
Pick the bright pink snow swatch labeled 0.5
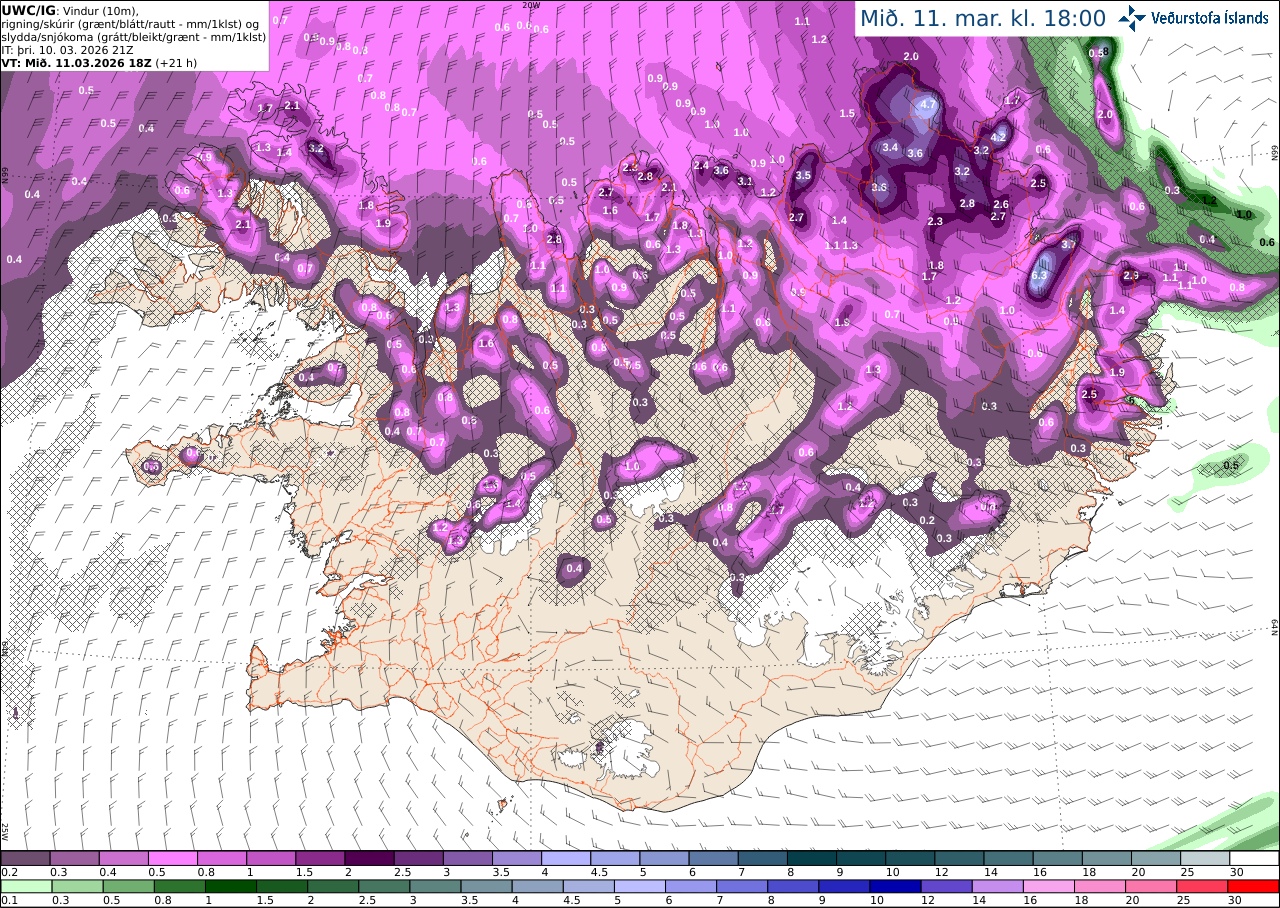(174, 858)
